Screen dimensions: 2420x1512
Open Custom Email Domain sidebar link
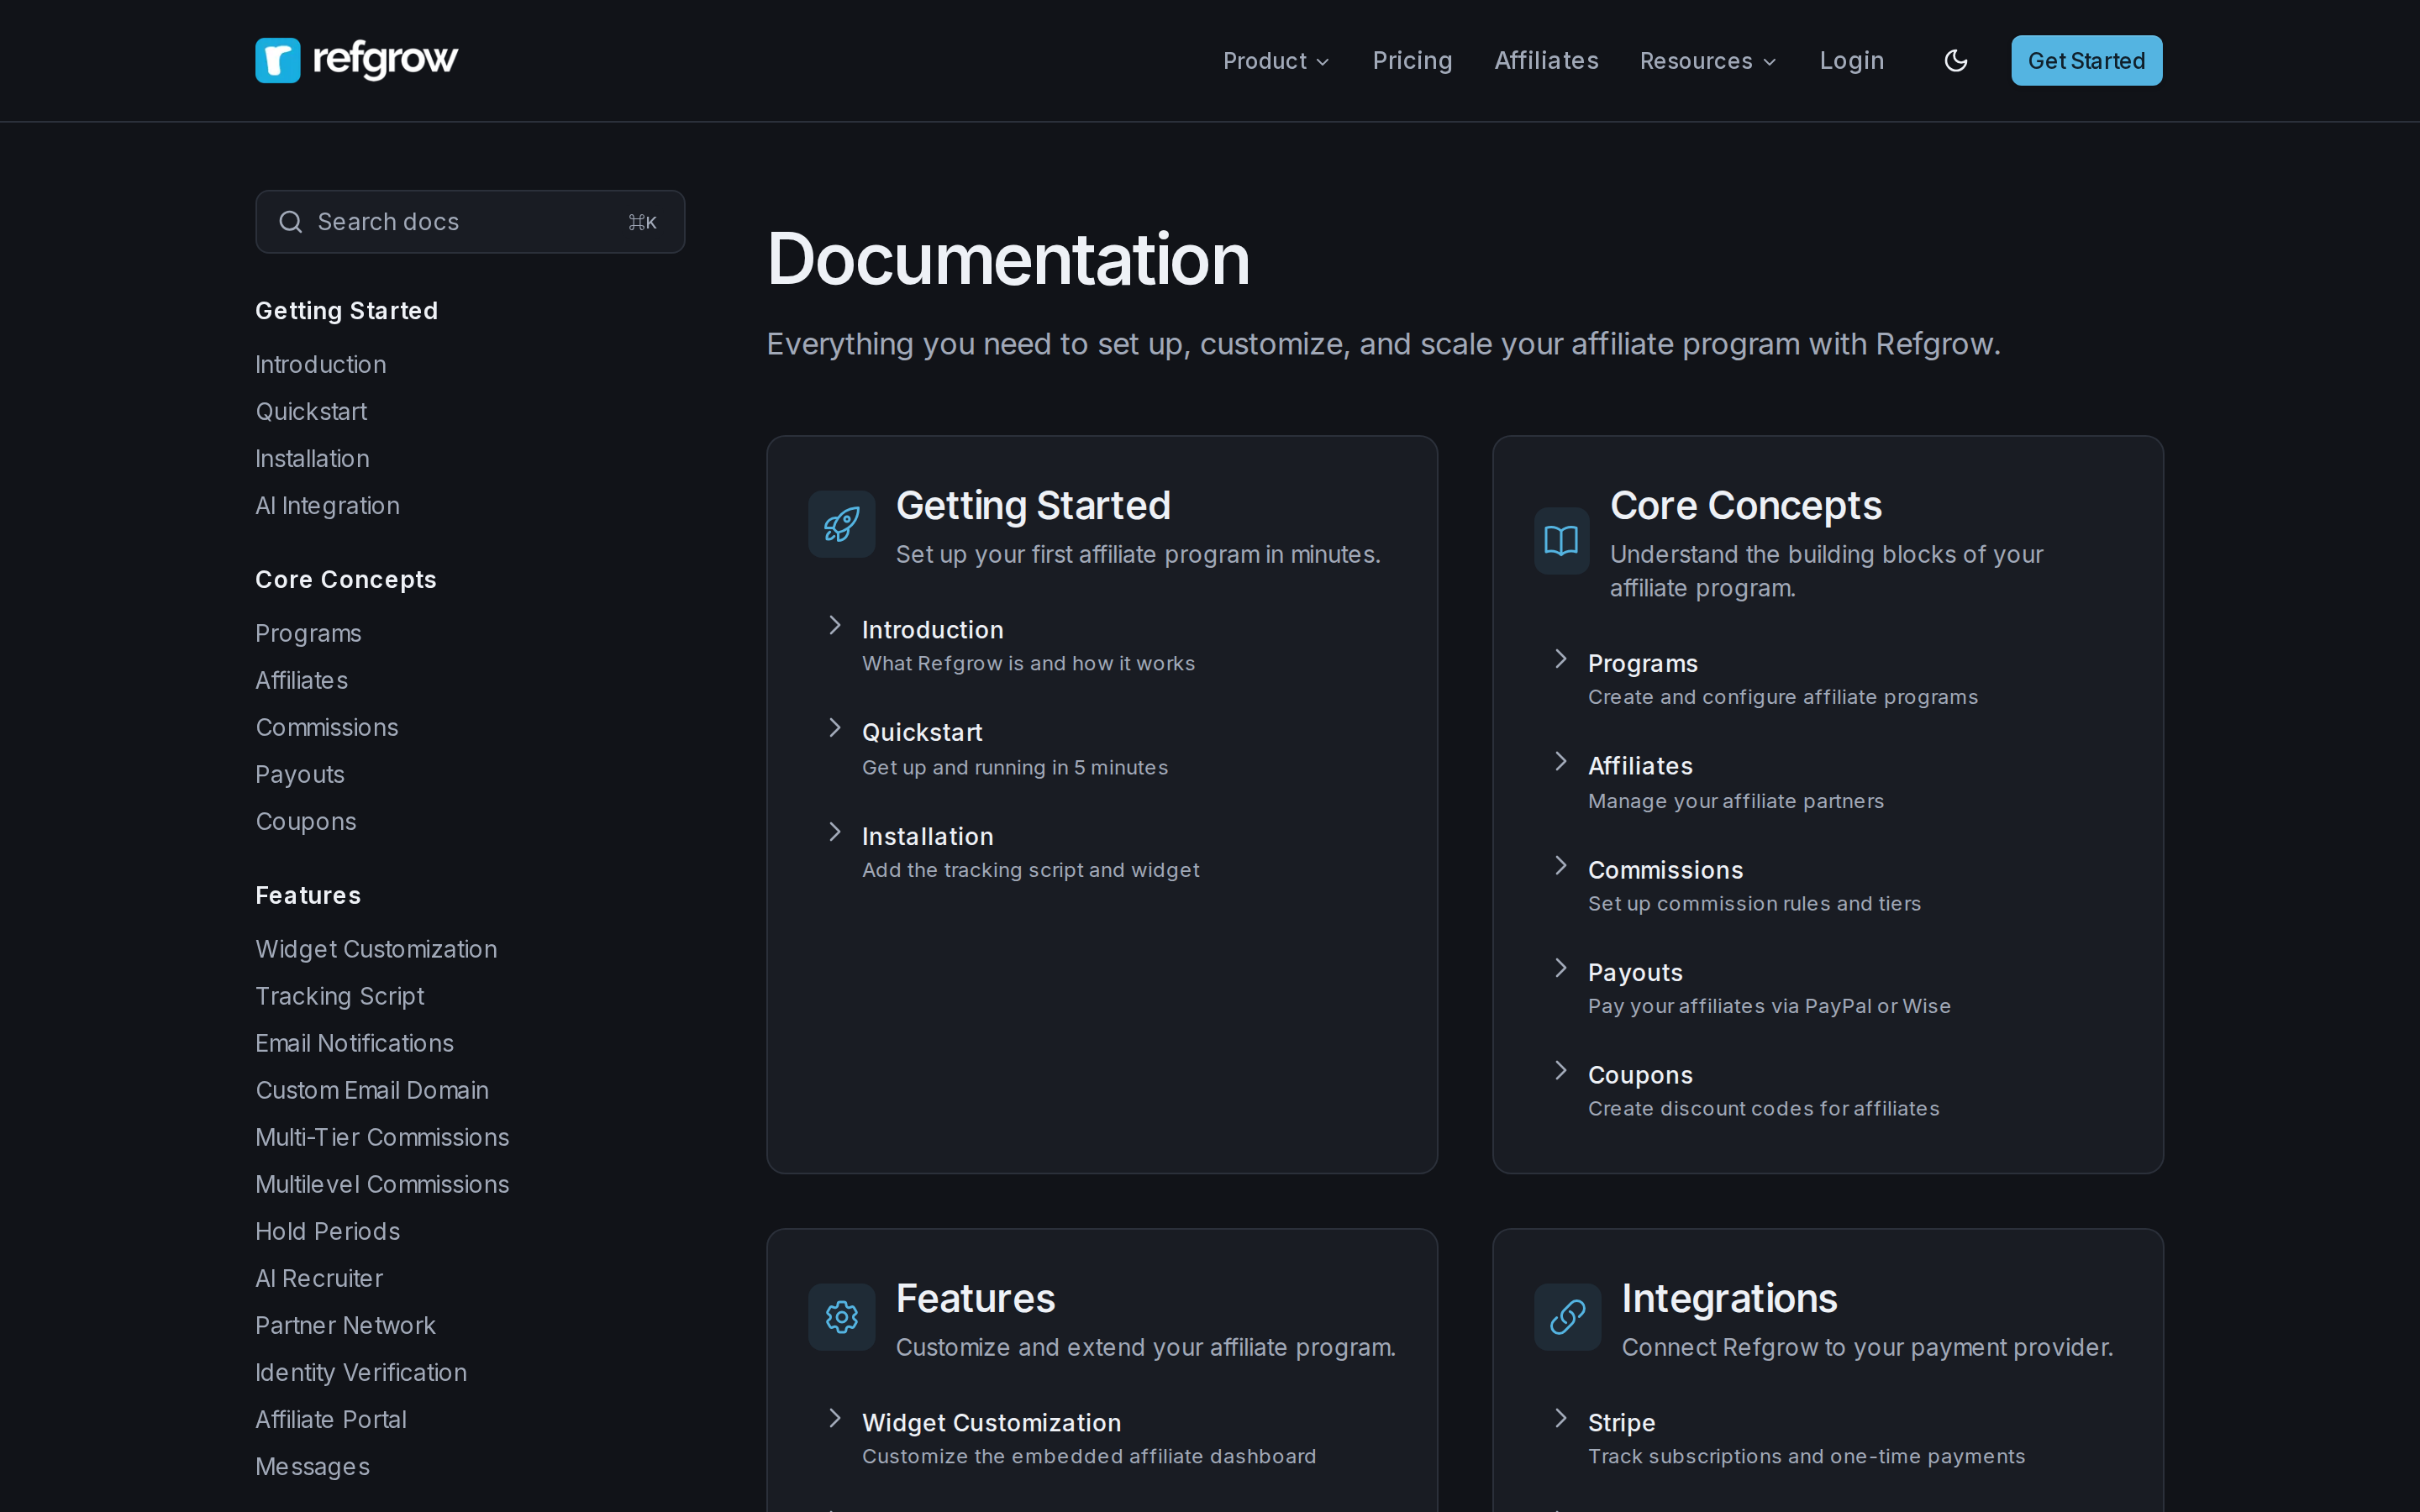(372, 1091)
